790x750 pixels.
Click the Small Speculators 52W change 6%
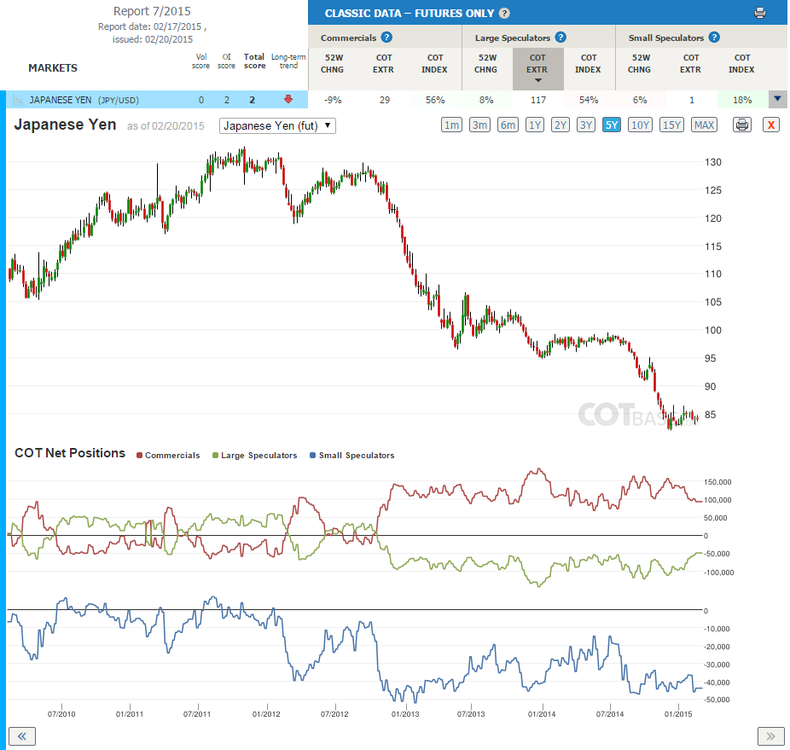640,100
